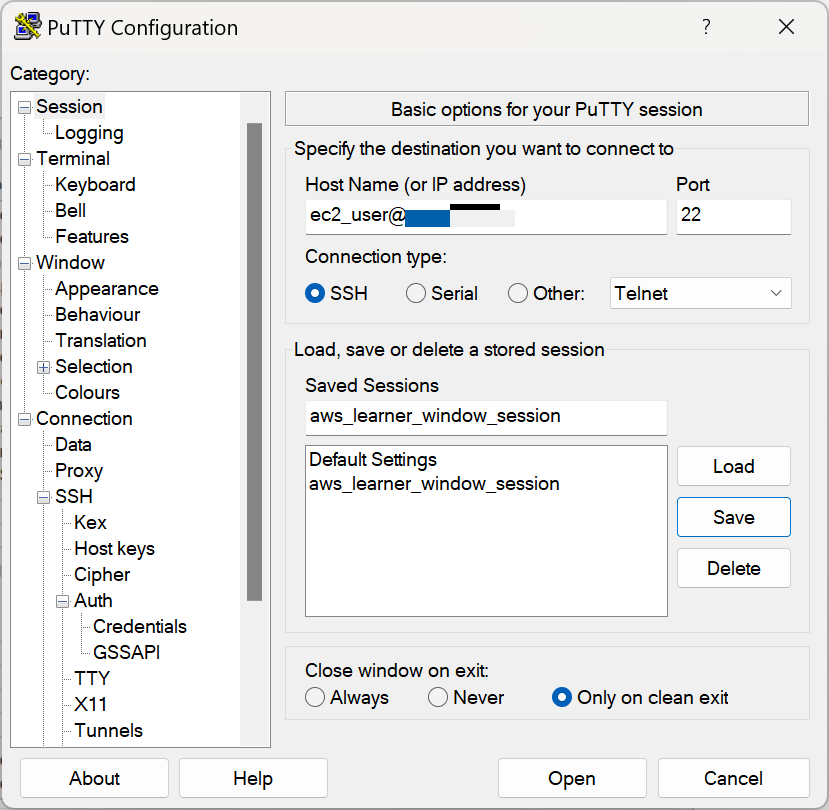Open the Appearance settings category
Viewport: 829px width, 810px height.
(106, 289)
